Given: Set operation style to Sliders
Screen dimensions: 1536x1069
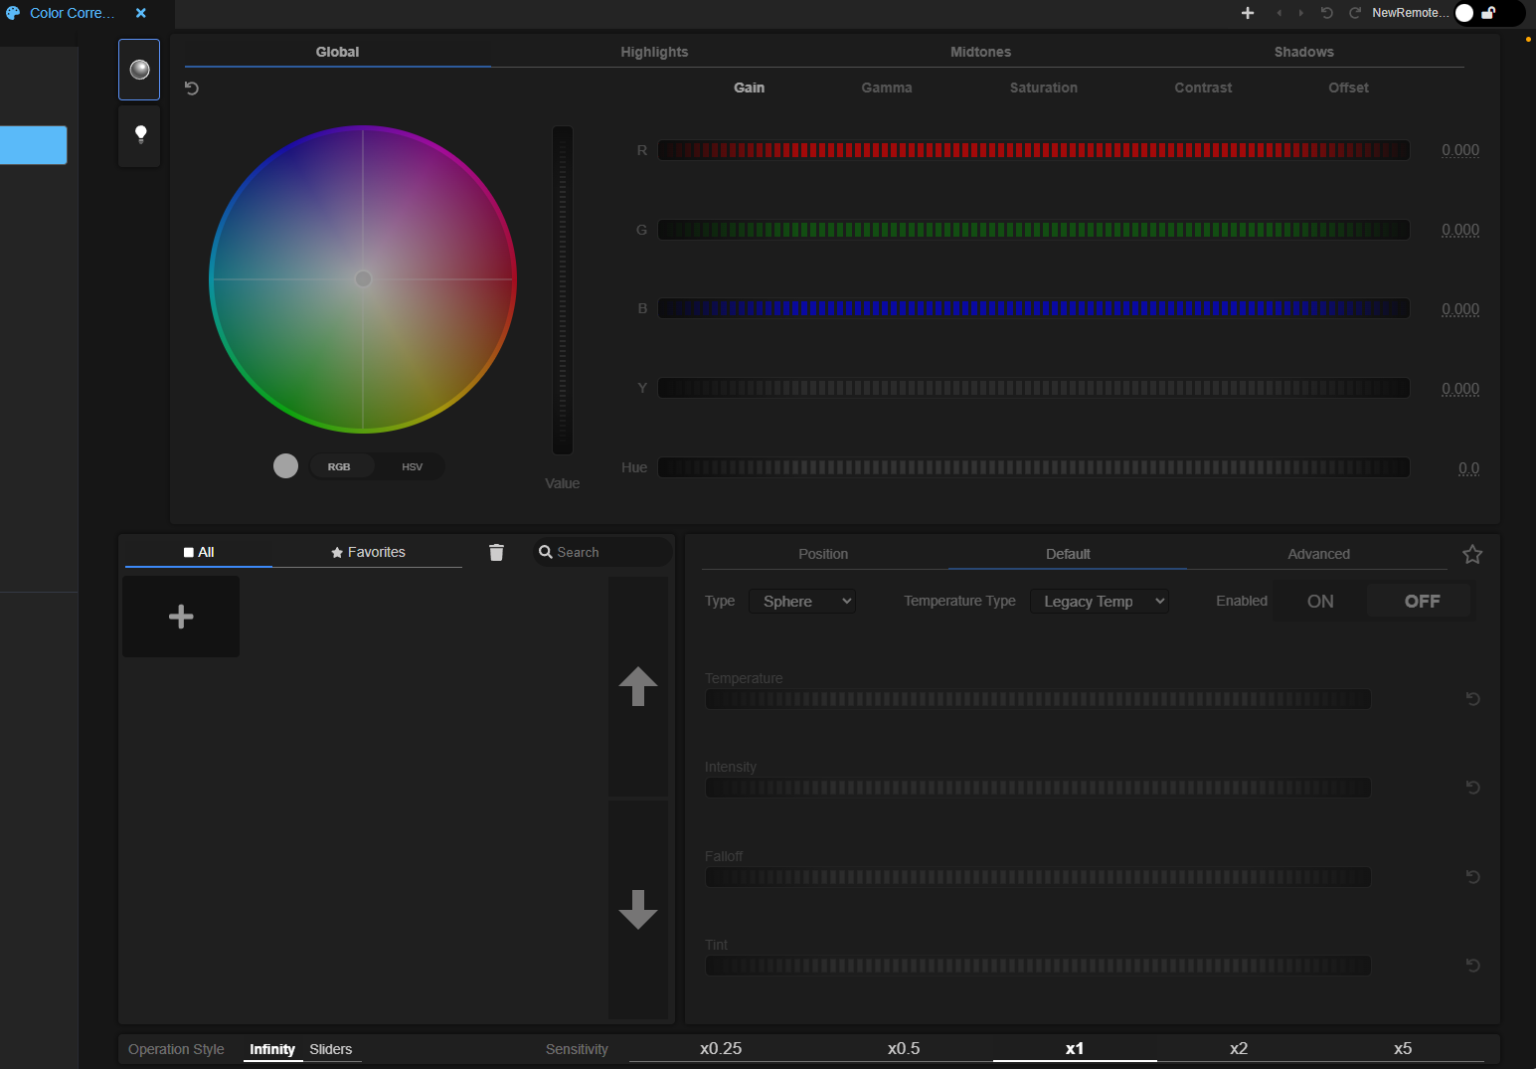Looking at the screenshot, I should click(x=331, y=1049).
